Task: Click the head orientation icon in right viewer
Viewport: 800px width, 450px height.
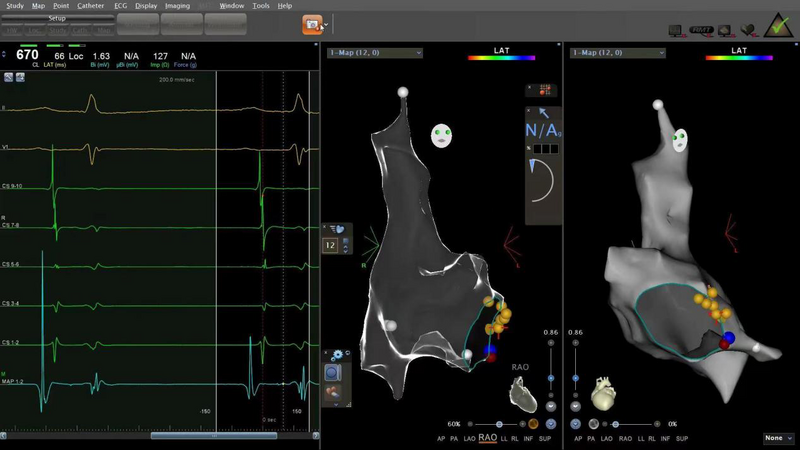Action: point(681,140)
